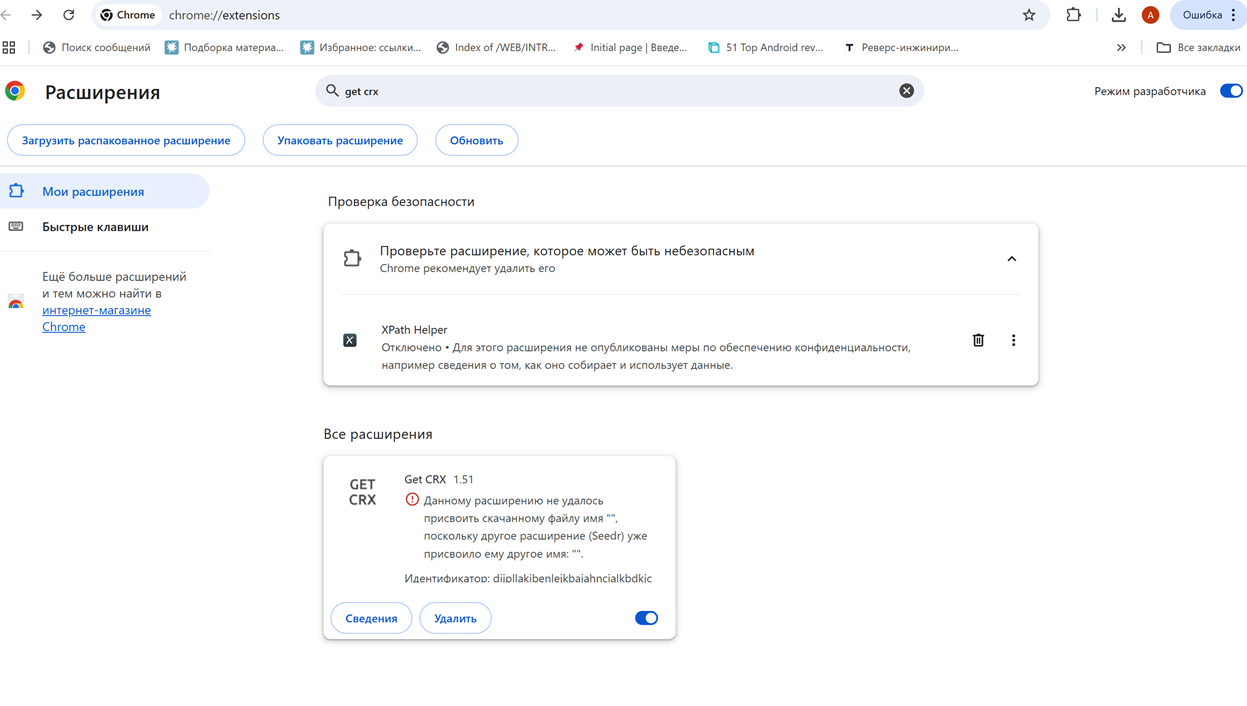Open bookmark Реверс-инжинири...
Image resolution: width=1247 pixels, height=706 pixels.
pyautogui.click(x=901, y=47)
